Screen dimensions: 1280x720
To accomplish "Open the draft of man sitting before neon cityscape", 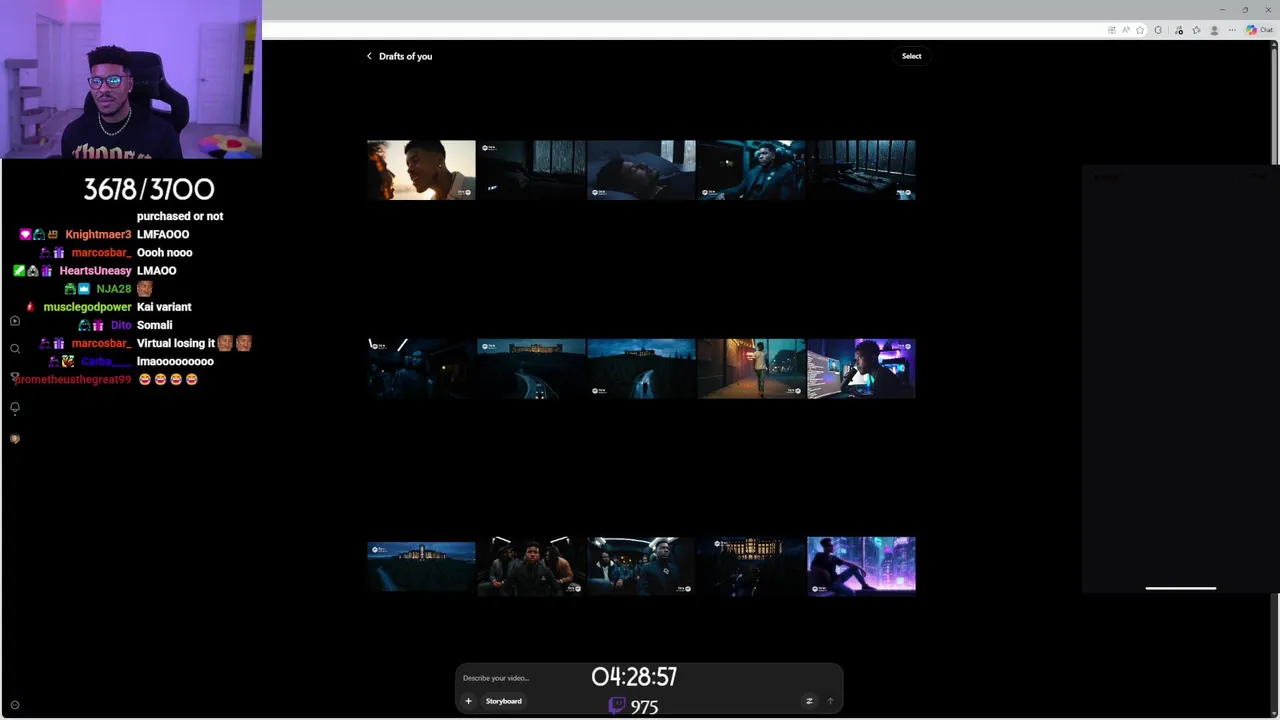I will tap(861, 566).
